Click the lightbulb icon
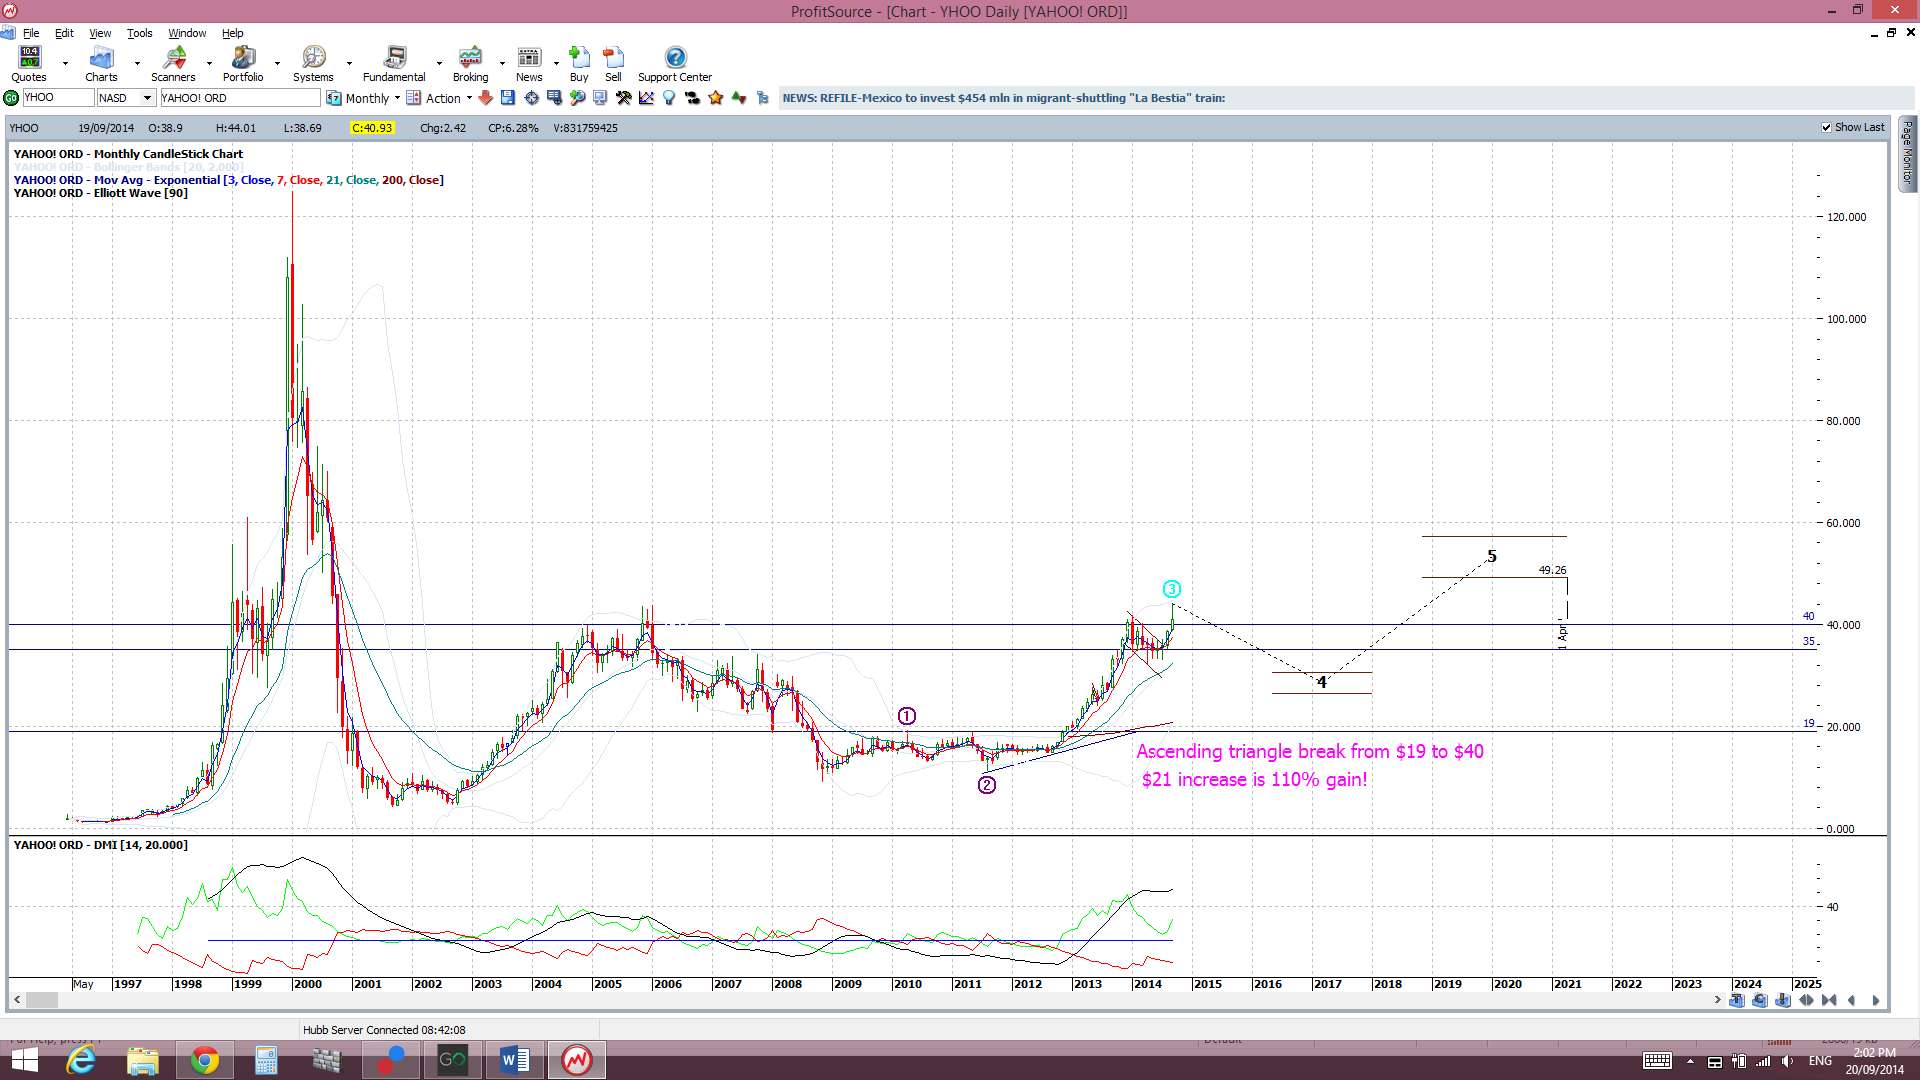1920x1080 pixels. [x=669, y=98]
